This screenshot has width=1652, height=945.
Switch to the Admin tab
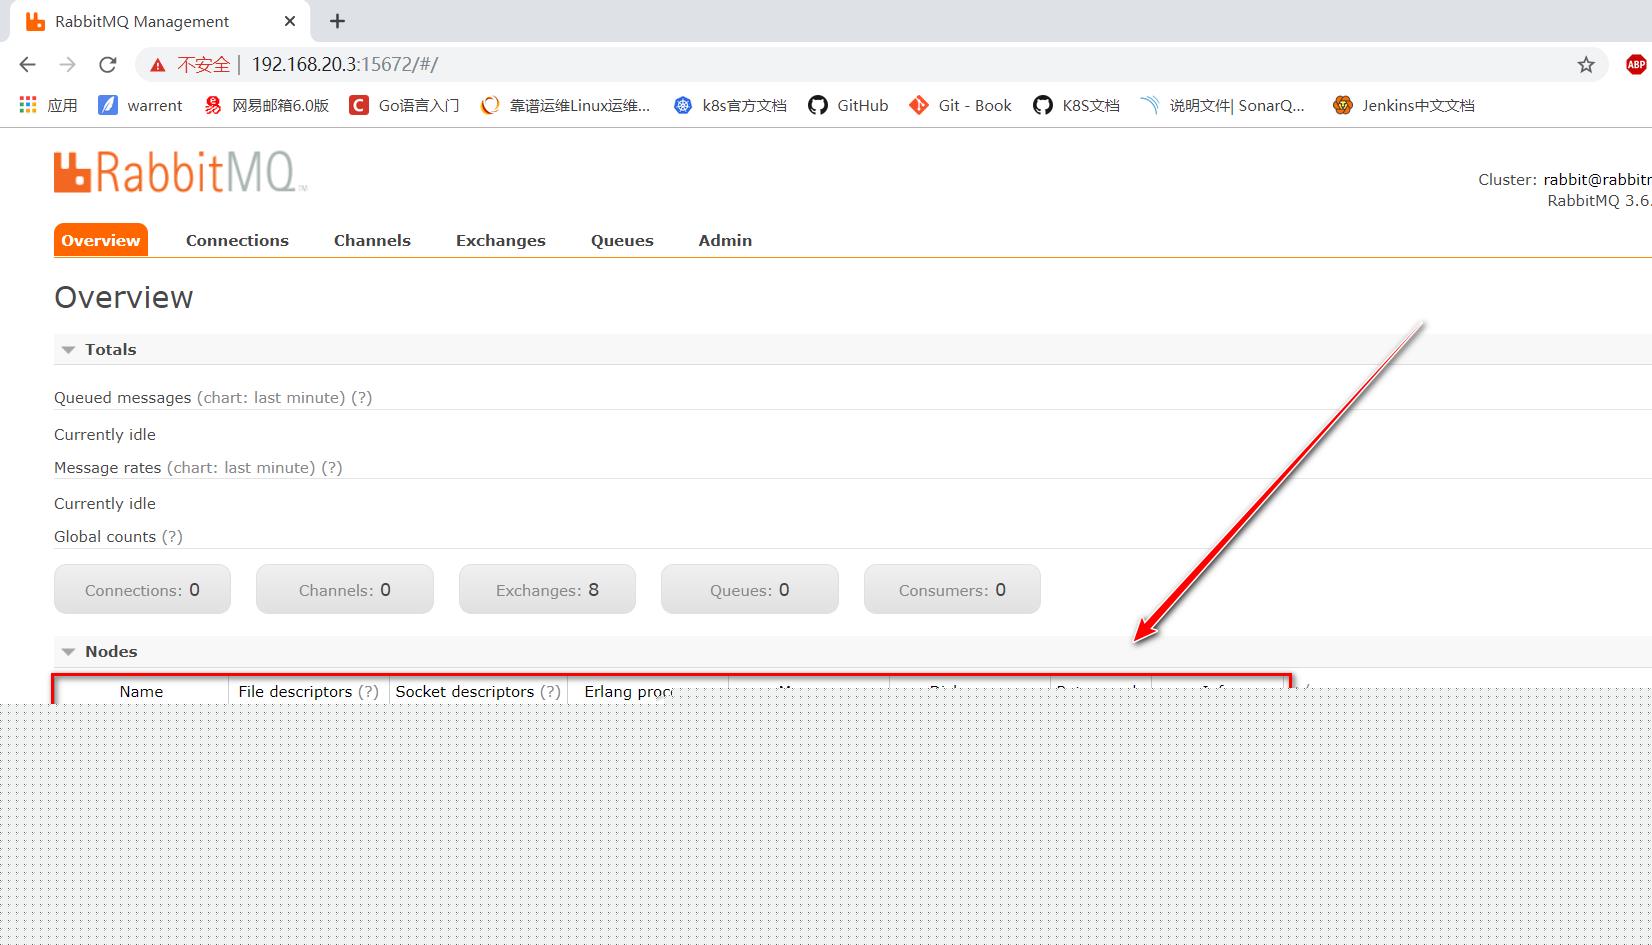click(725, 240)
